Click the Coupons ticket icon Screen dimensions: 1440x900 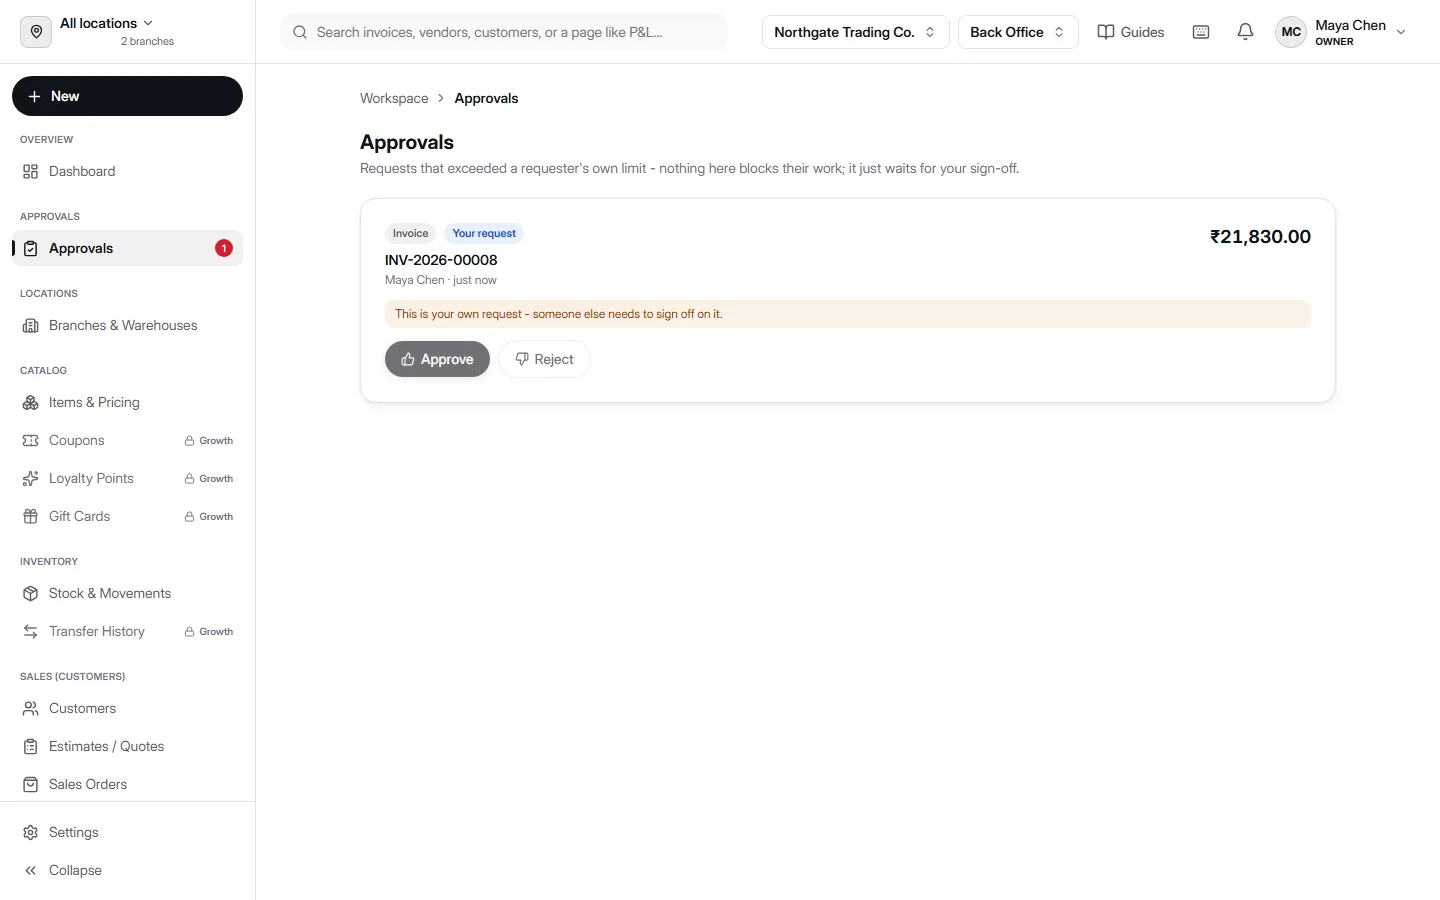click(31, 440)
